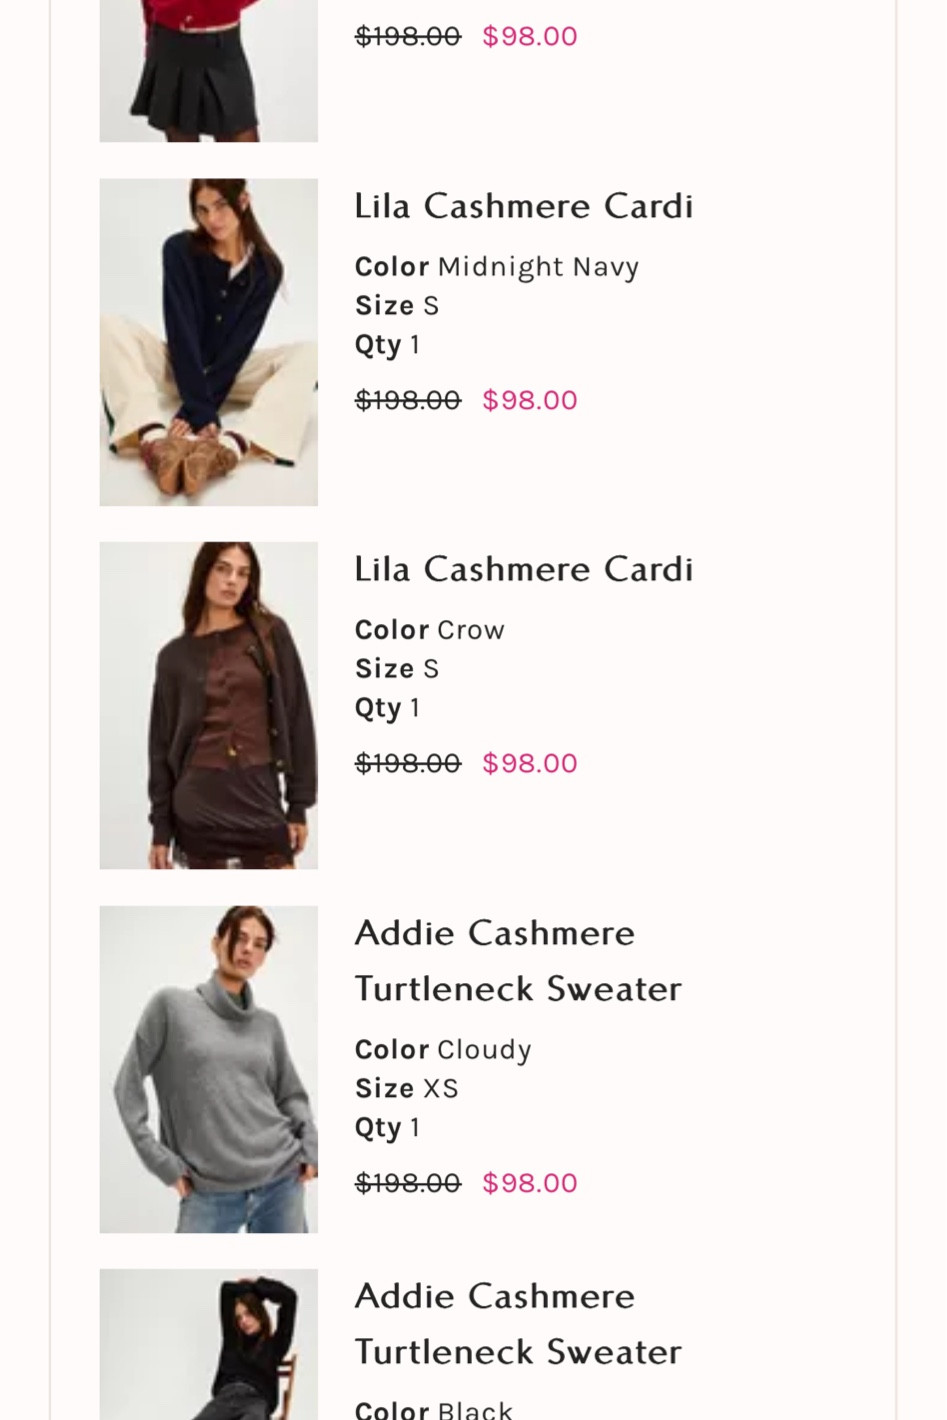This screenshot has width=947, height=1420.
Task: Click the Midnight Navy cardigan product photo
Action: 208,341
